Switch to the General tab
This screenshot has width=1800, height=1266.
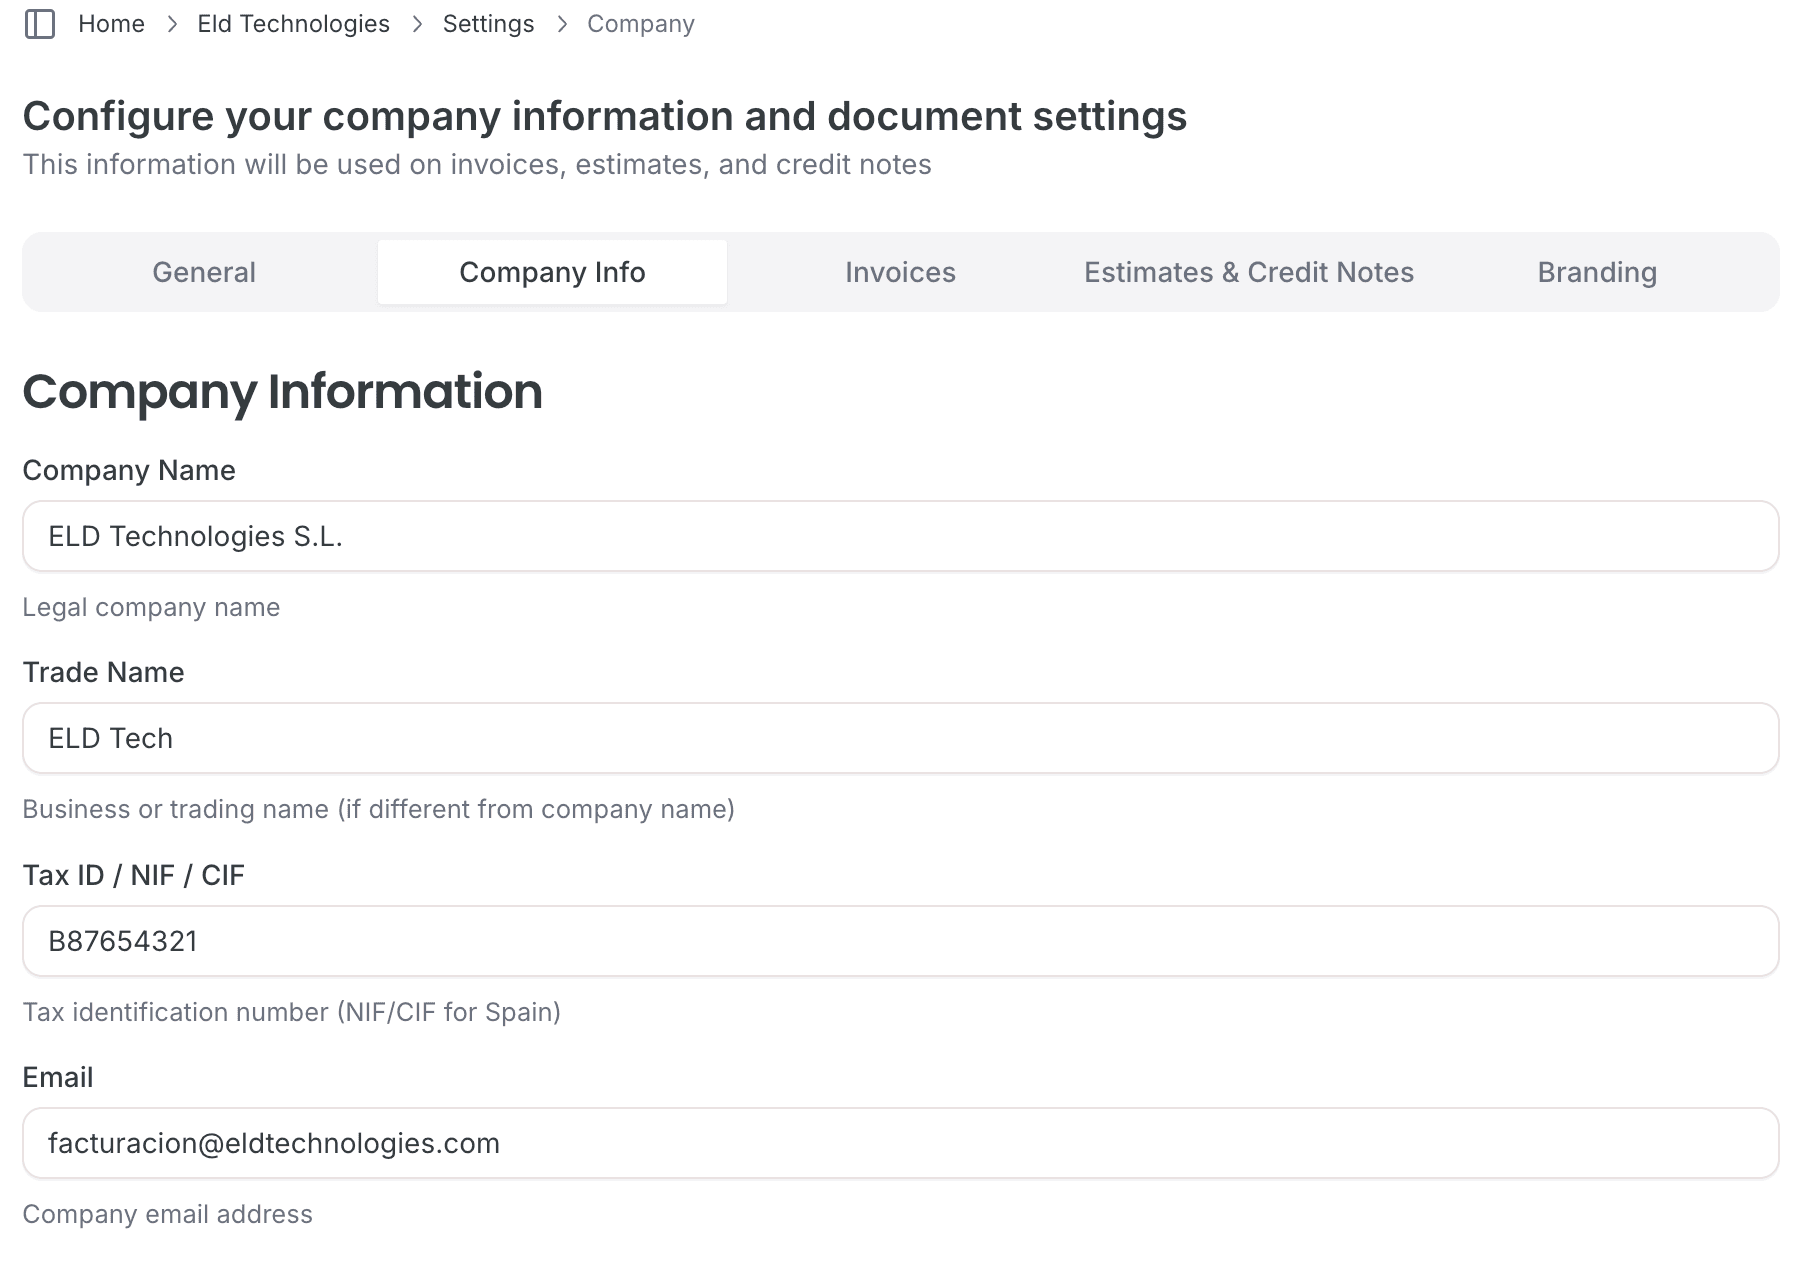203,271
